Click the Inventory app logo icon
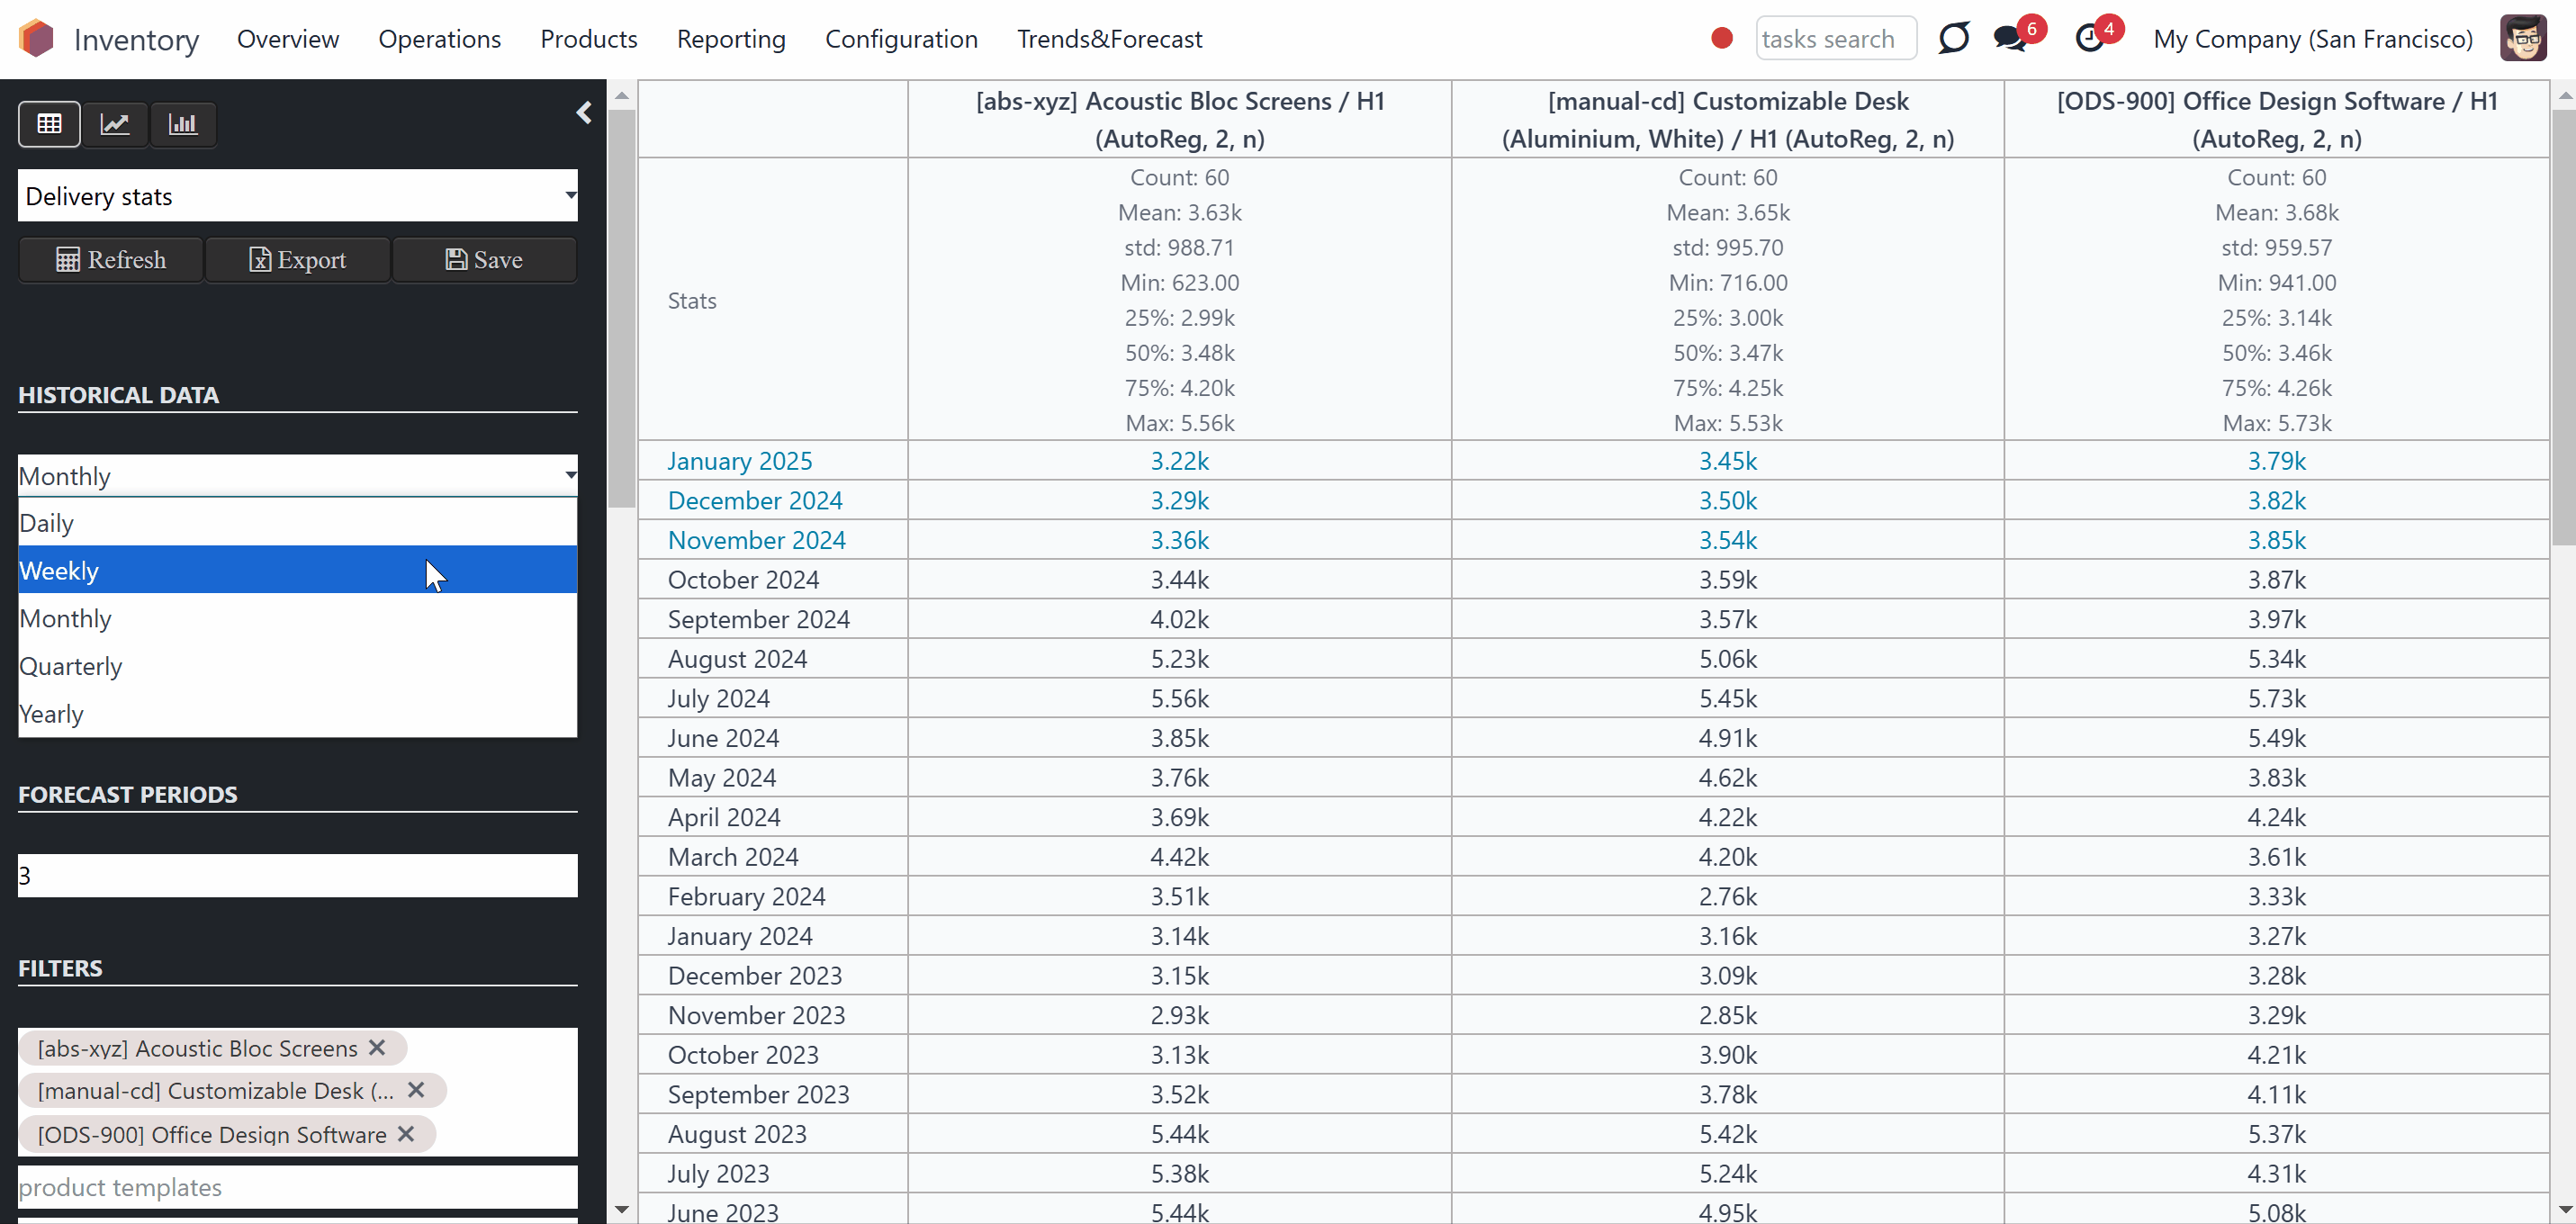This screenshot has width=2576, height=1224. (36, 39)
